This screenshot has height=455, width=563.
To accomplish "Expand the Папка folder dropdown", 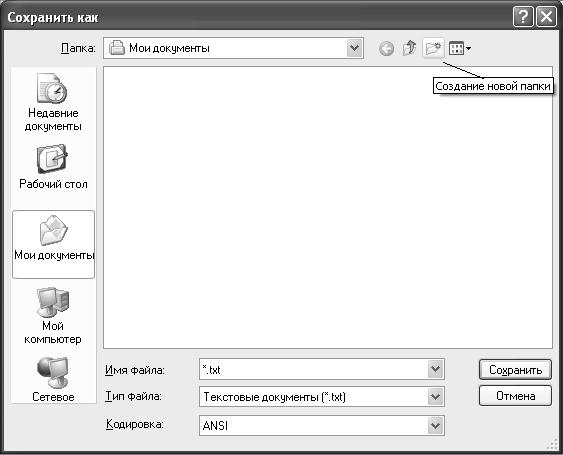I will click(x=354, y=48).
